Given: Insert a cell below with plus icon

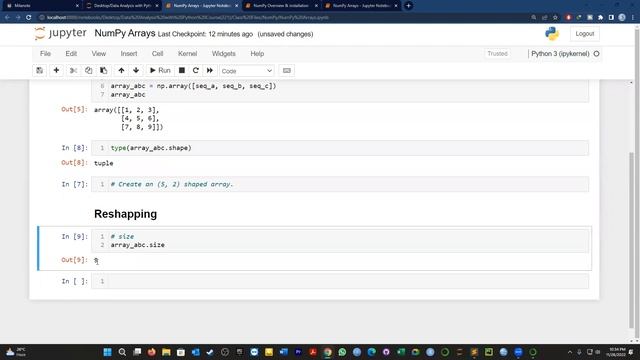Looking at the screenshot, I should 56,71.
